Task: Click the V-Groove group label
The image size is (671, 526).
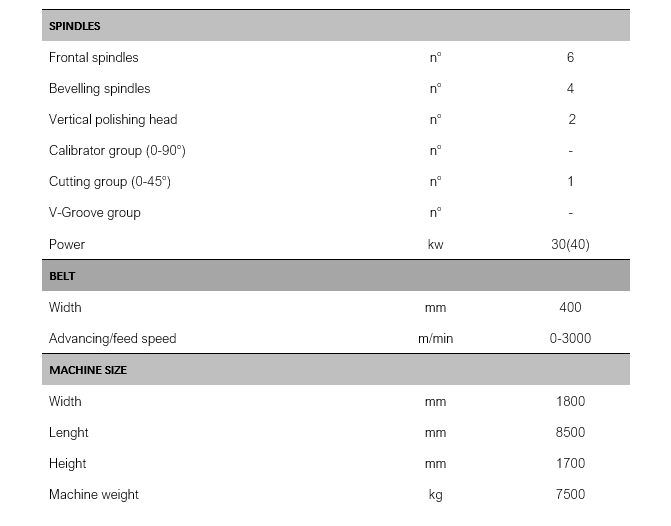Action: pyautogui.click(x=95, y=212)
